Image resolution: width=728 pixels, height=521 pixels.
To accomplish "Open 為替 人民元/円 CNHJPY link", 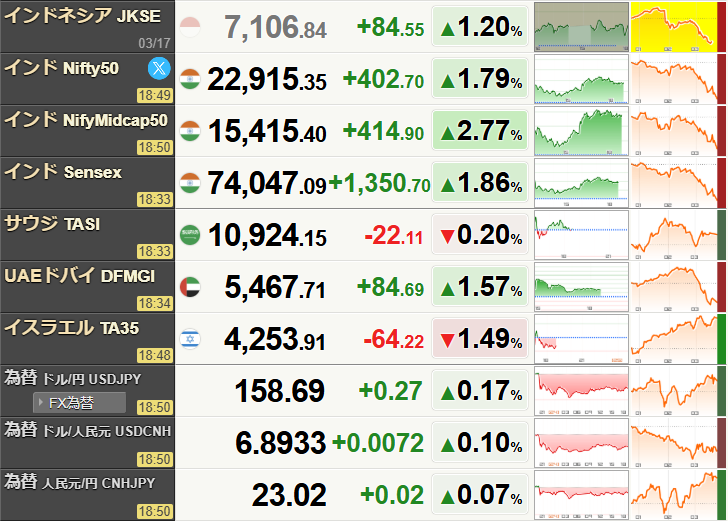I will [79, 482].
